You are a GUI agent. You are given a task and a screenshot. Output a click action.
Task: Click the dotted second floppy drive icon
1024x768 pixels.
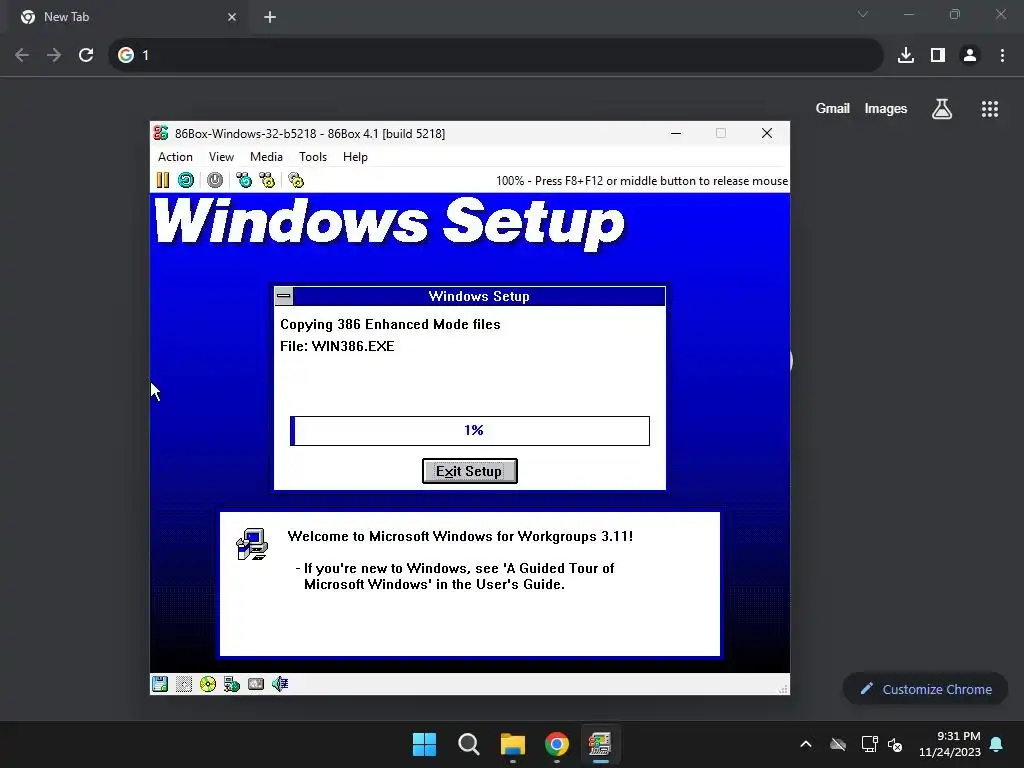coord(184,684)
